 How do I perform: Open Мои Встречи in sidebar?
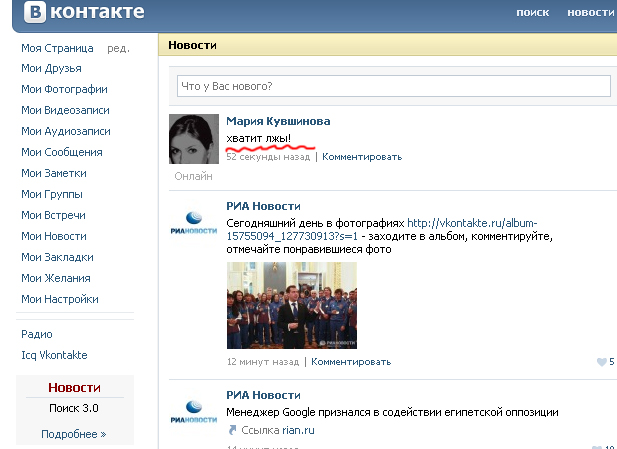(54, 215)
